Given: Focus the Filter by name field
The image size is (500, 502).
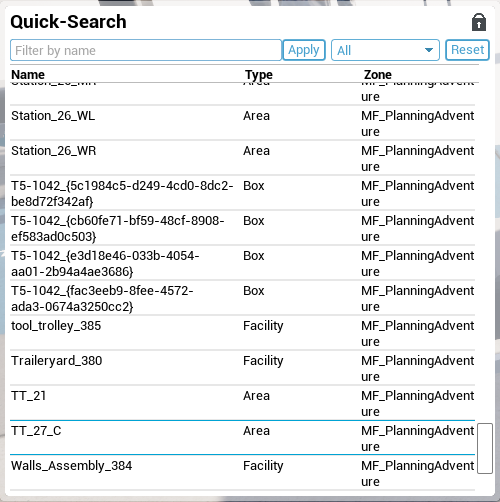Looking at the screenshot, I should tap(146, 50).
